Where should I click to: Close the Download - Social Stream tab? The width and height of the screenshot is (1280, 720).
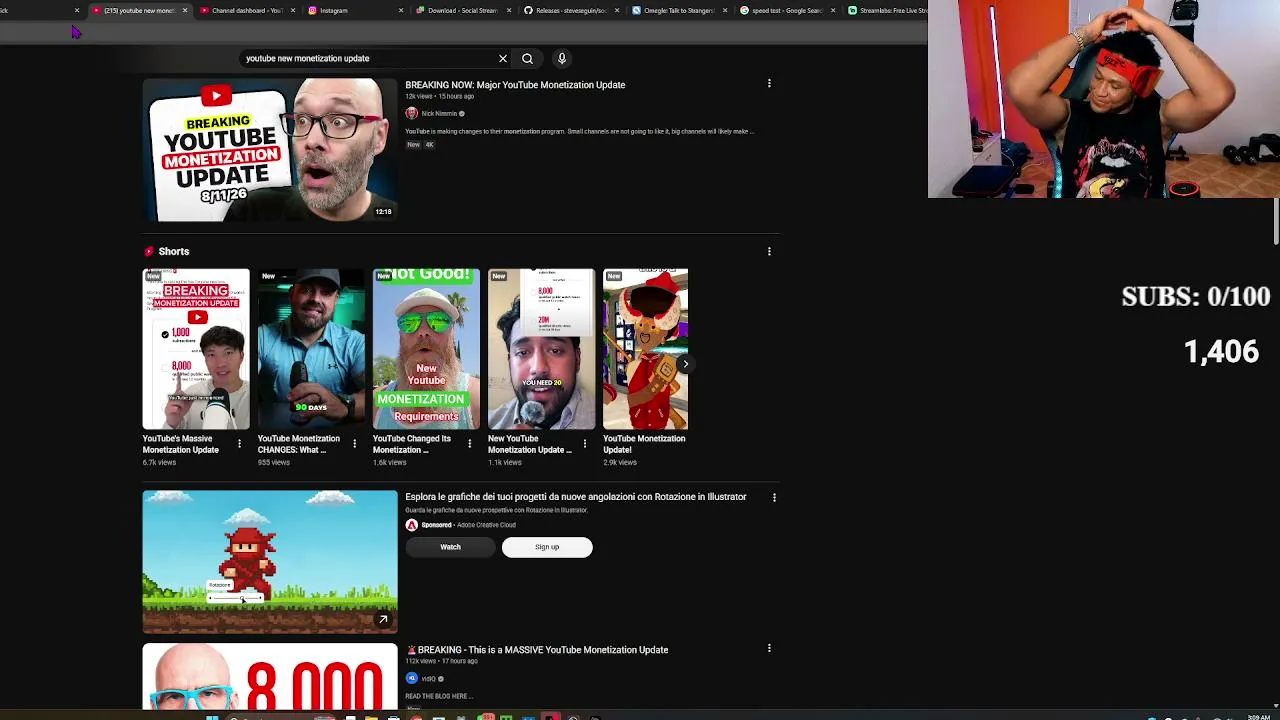[x=509, y=11]
